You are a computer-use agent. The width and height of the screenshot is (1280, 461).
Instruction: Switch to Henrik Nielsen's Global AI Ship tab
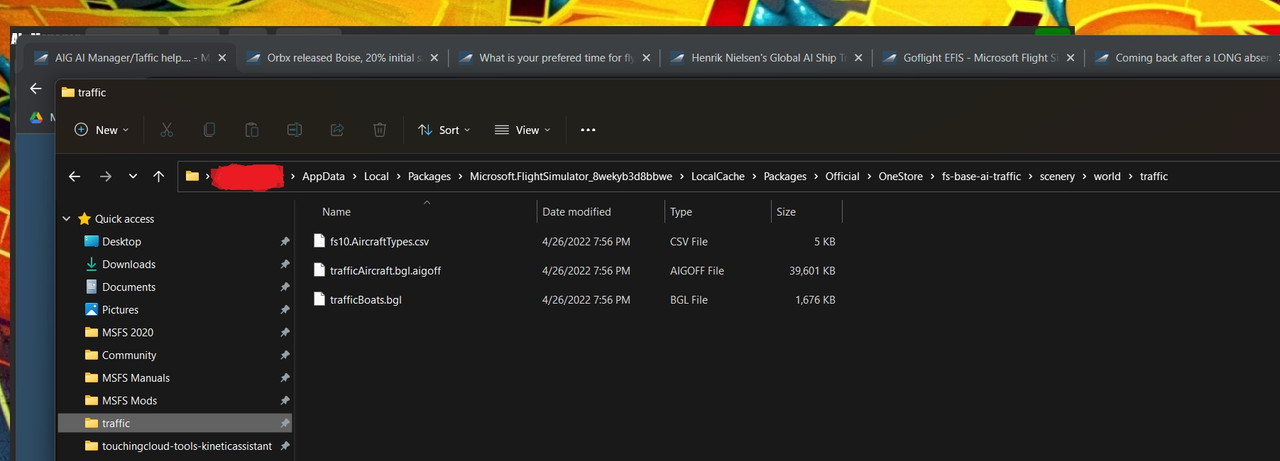click(765, 58)
